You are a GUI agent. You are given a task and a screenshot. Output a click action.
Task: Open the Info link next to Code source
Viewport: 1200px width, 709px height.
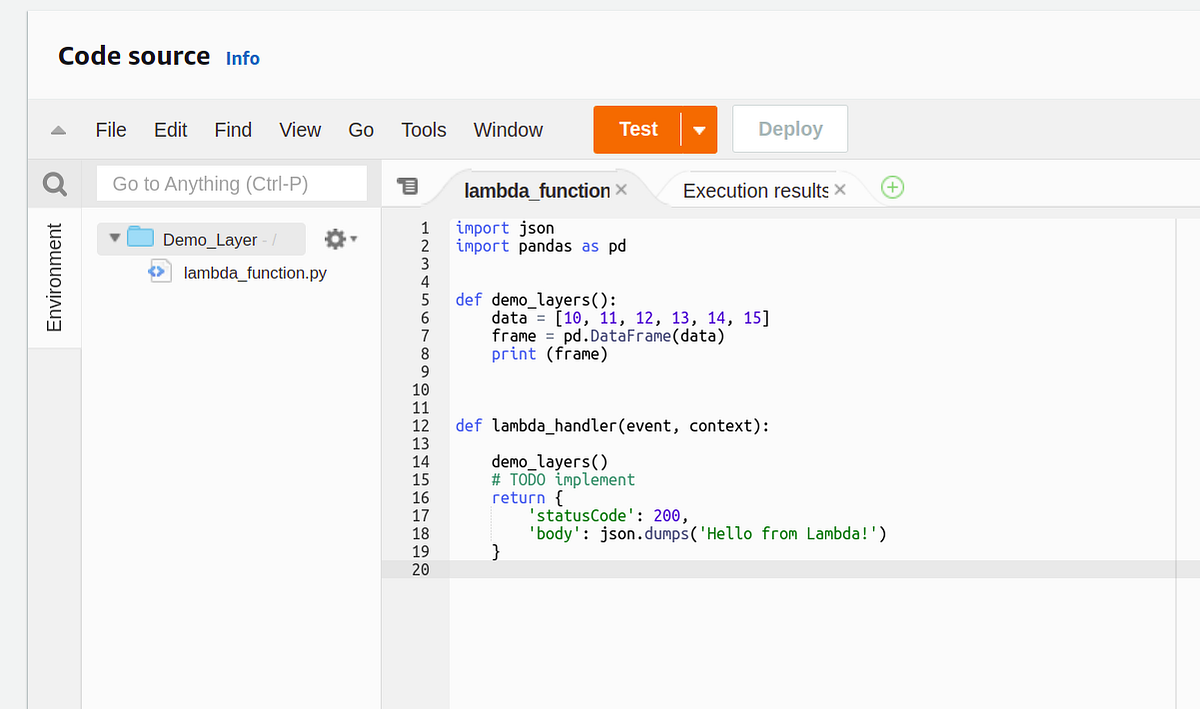[242, 58]
